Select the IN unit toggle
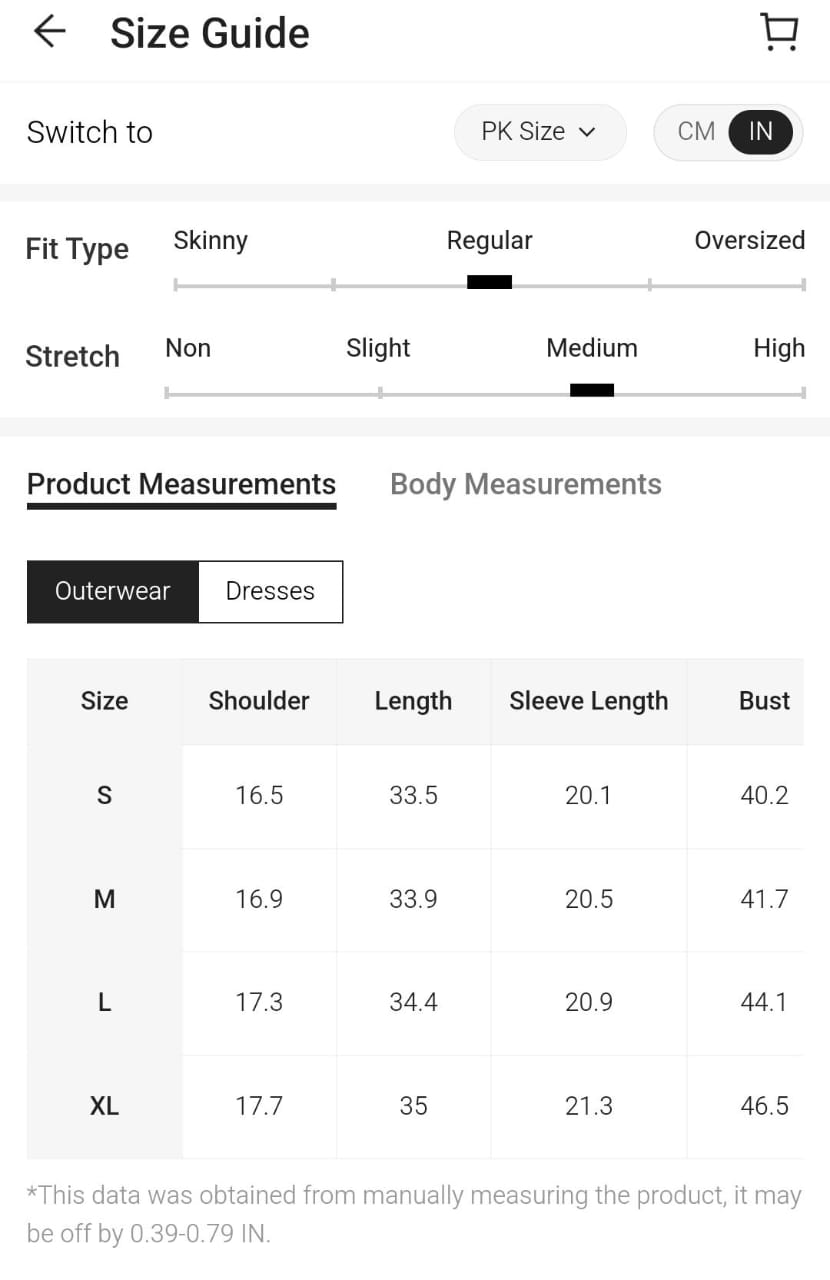 [x=761, y=132]
